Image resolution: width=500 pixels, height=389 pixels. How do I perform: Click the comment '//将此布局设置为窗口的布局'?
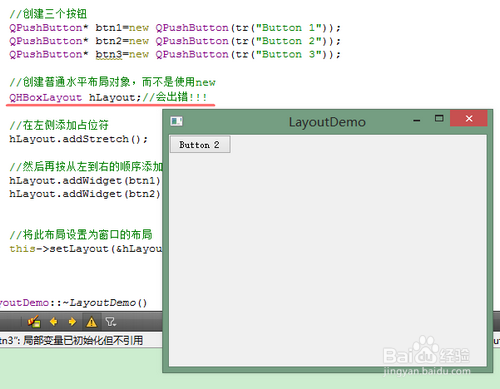click(81, 235)
